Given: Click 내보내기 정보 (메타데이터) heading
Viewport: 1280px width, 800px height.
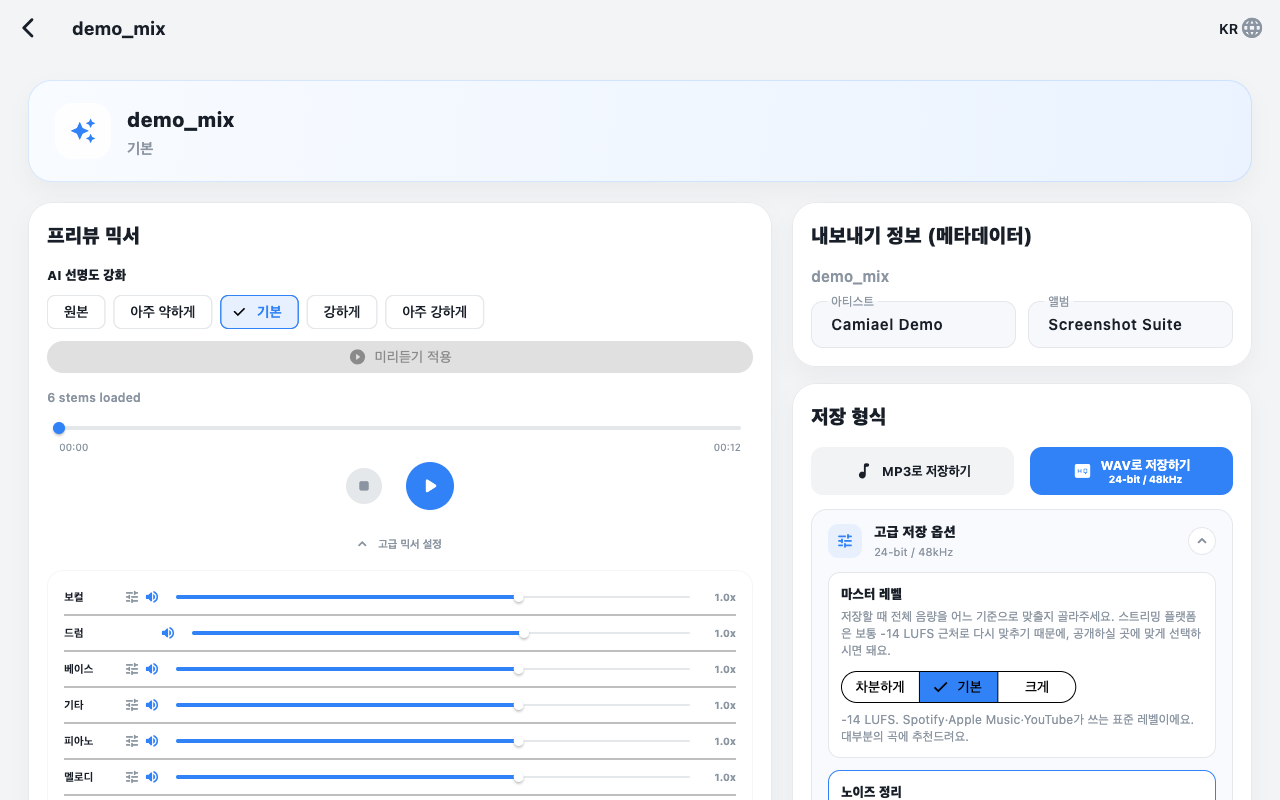Looking at the screenshot, I should pyautogui.click(x=921, y=236).
